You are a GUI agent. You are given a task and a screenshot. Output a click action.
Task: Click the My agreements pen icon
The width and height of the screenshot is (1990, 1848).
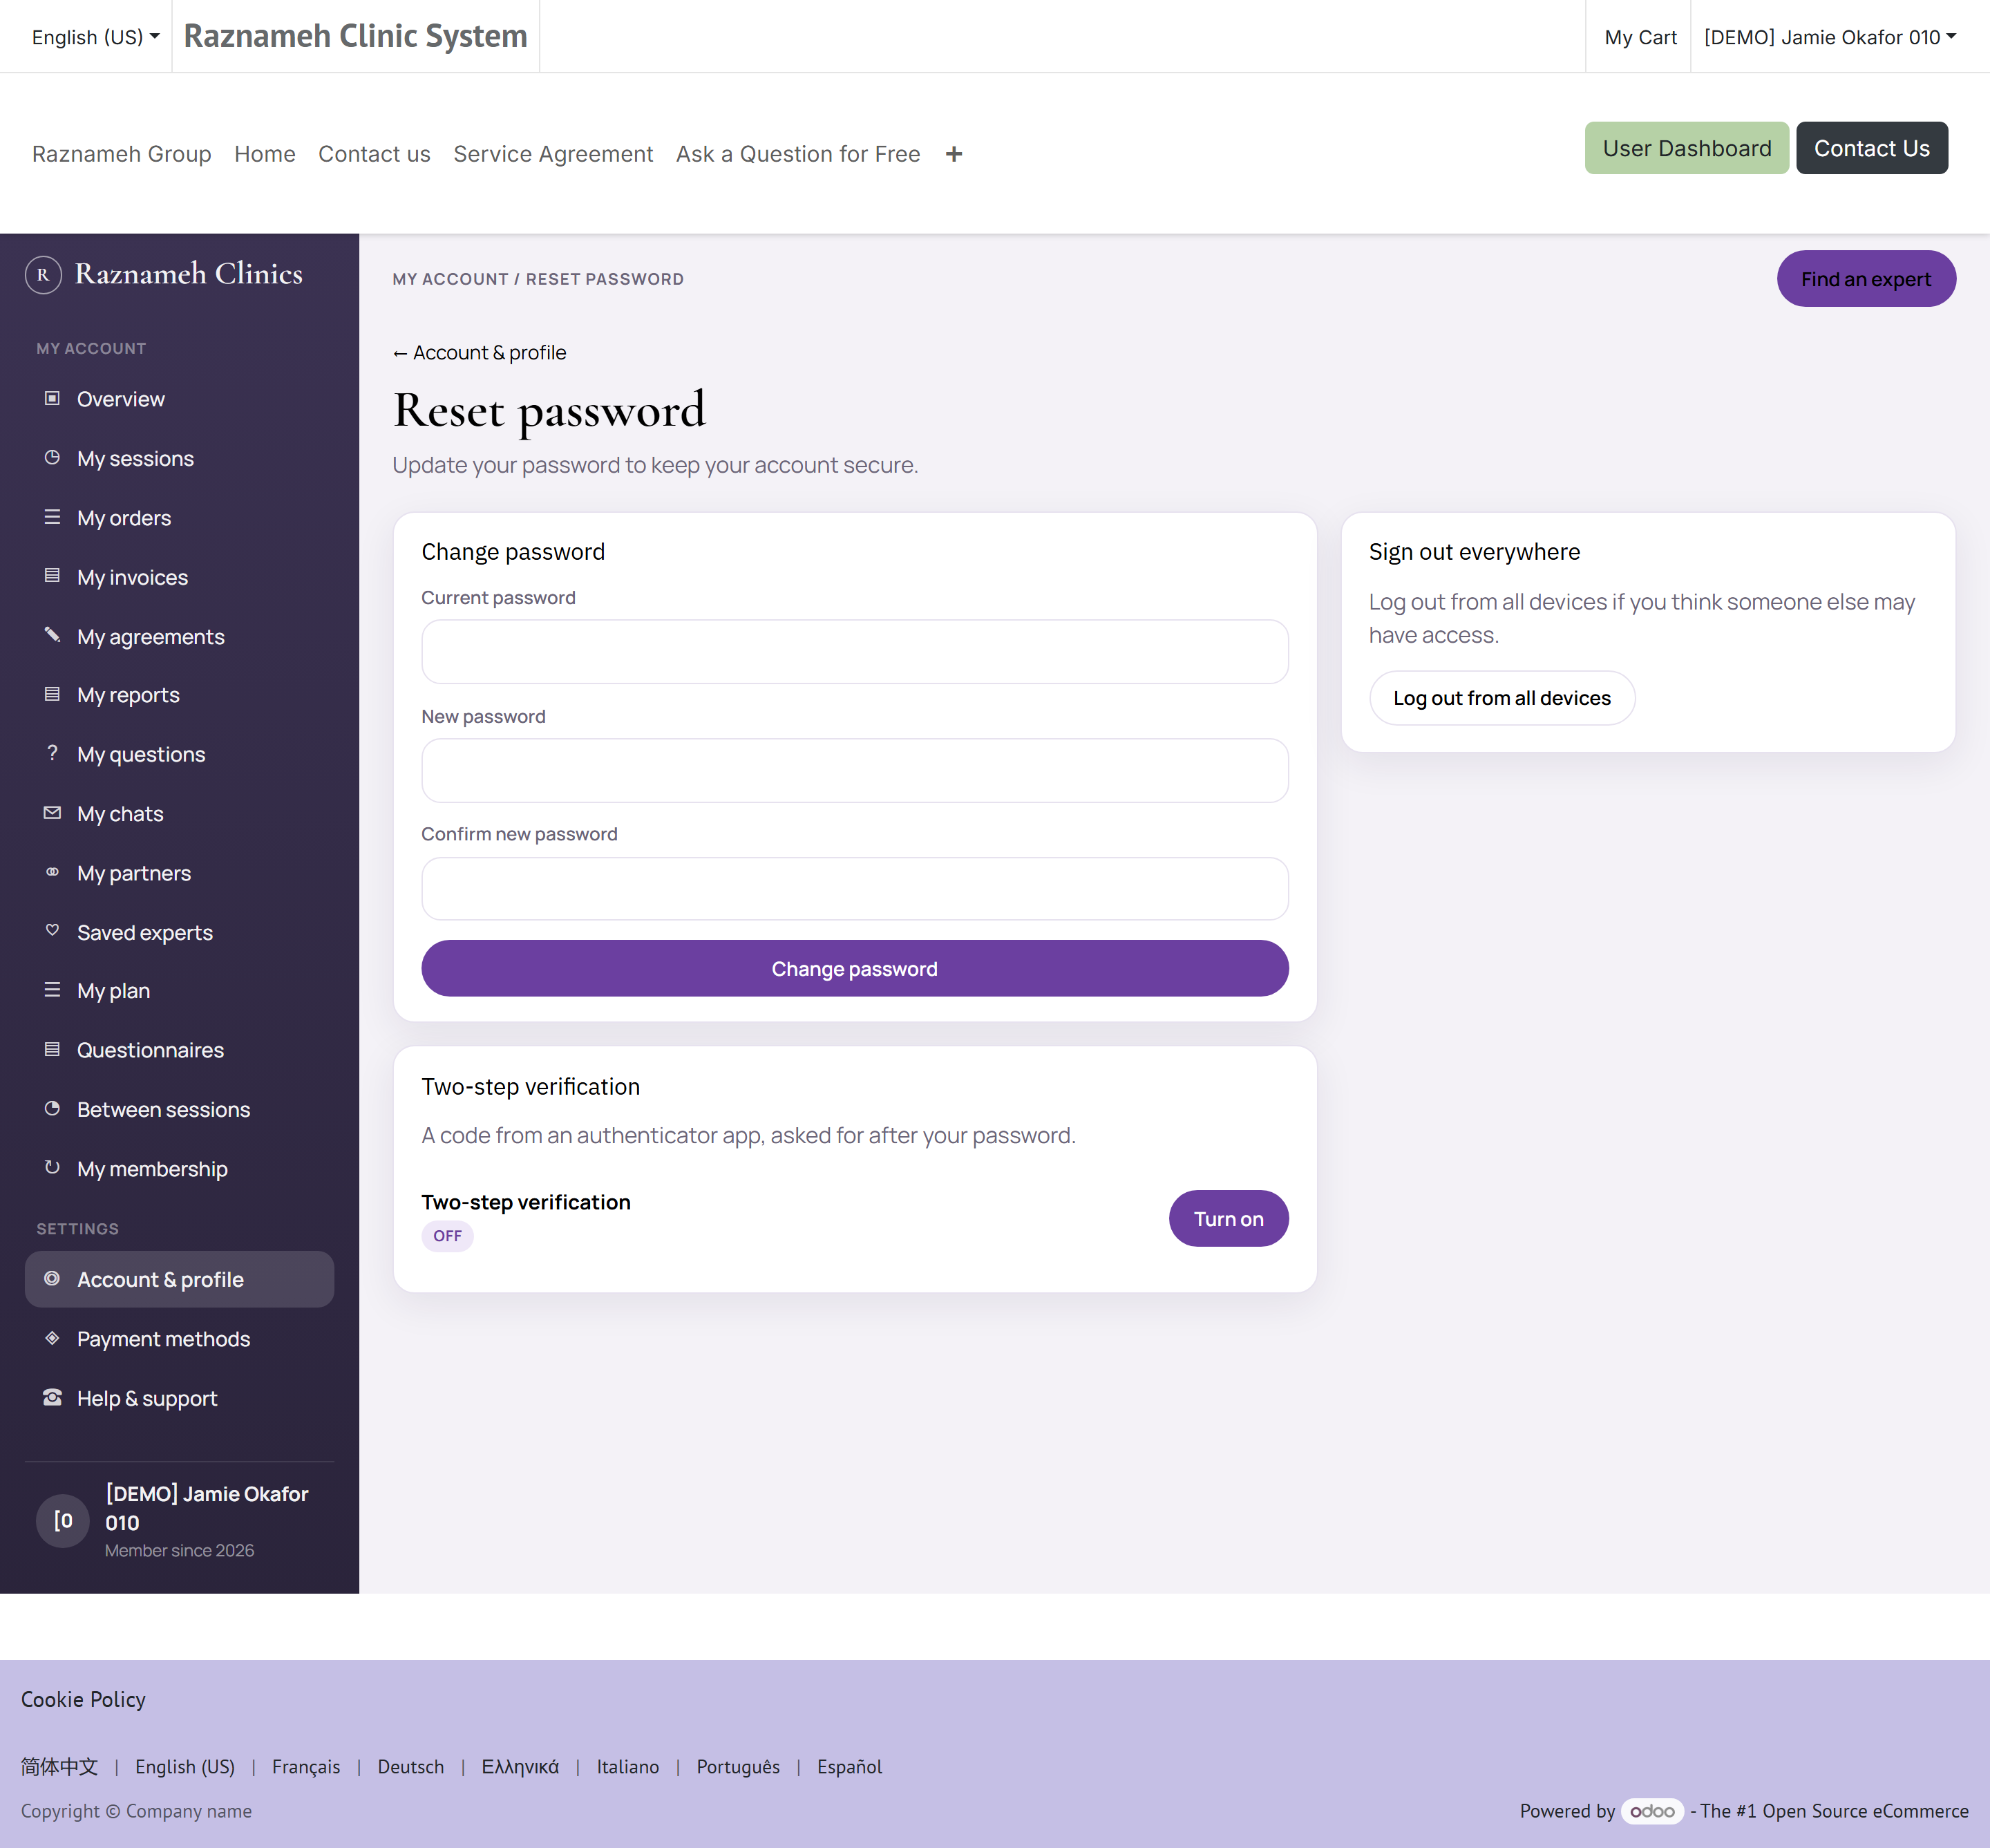point(52,635)
